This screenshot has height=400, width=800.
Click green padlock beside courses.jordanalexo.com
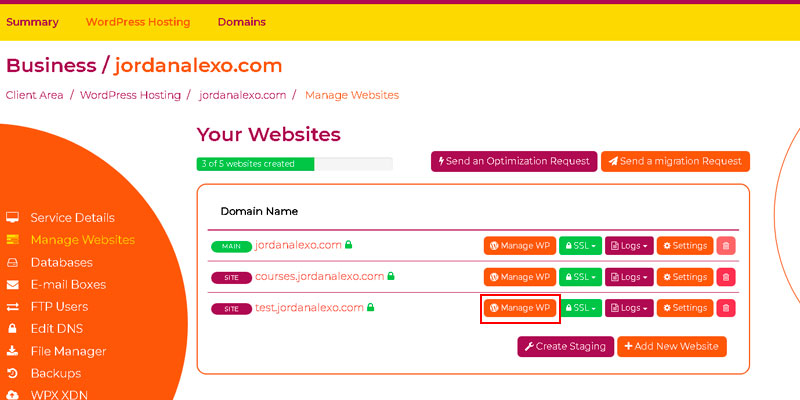[391, 276]
